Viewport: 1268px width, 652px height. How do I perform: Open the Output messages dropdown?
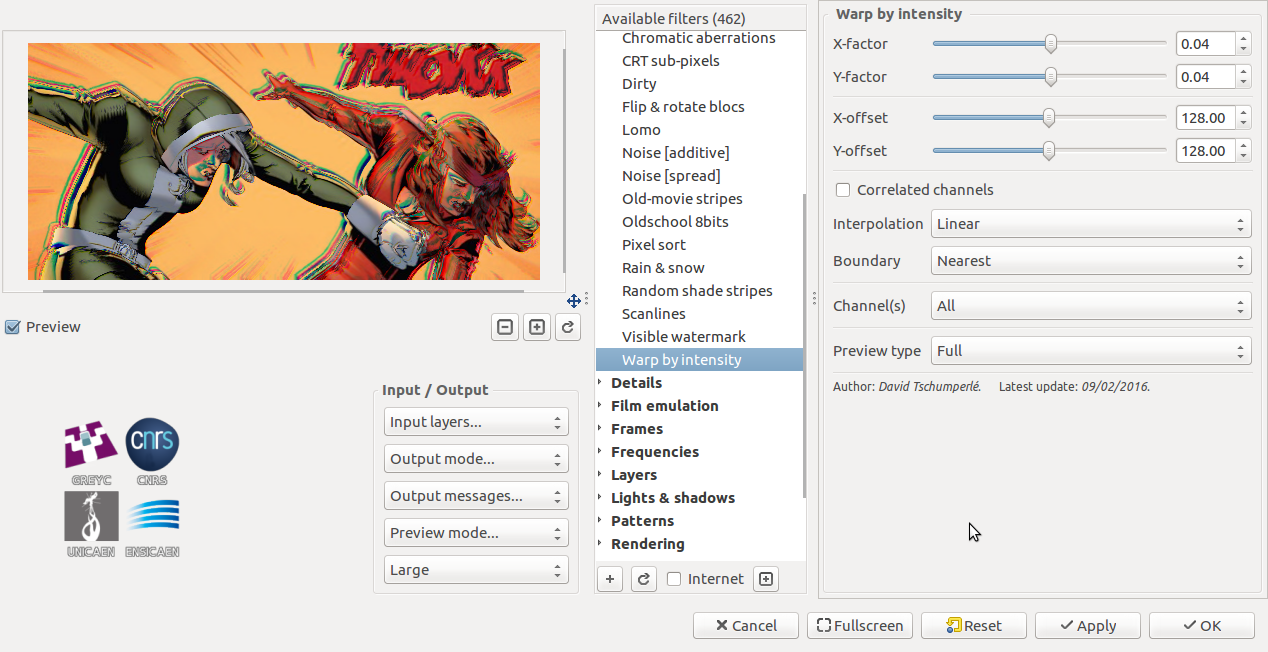point(476,496)
